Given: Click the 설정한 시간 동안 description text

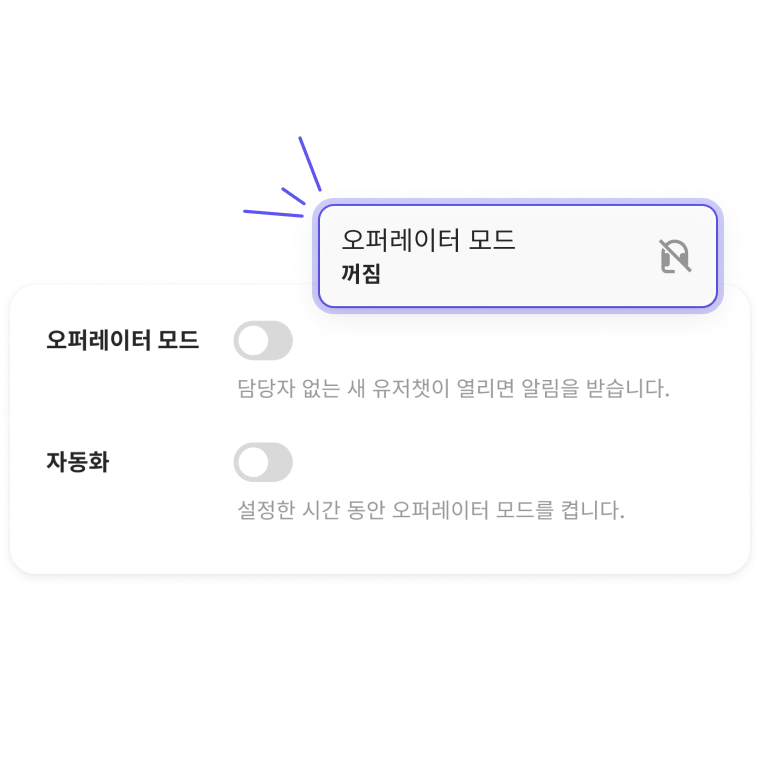Looking at the screenshot, I should click(x=431, y=510).
